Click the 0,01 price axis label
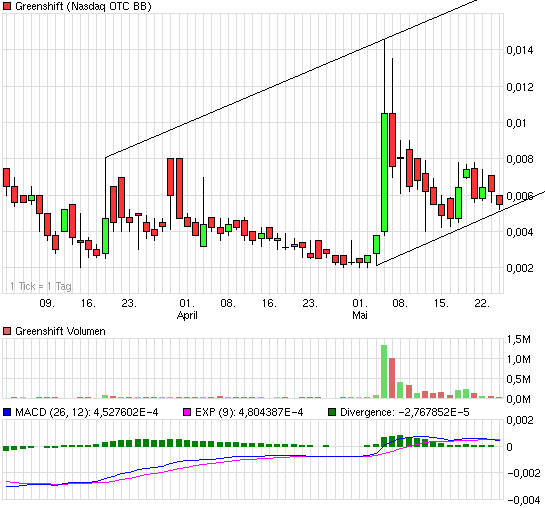Viewport: 545px width, 508px height. [517, 123]
